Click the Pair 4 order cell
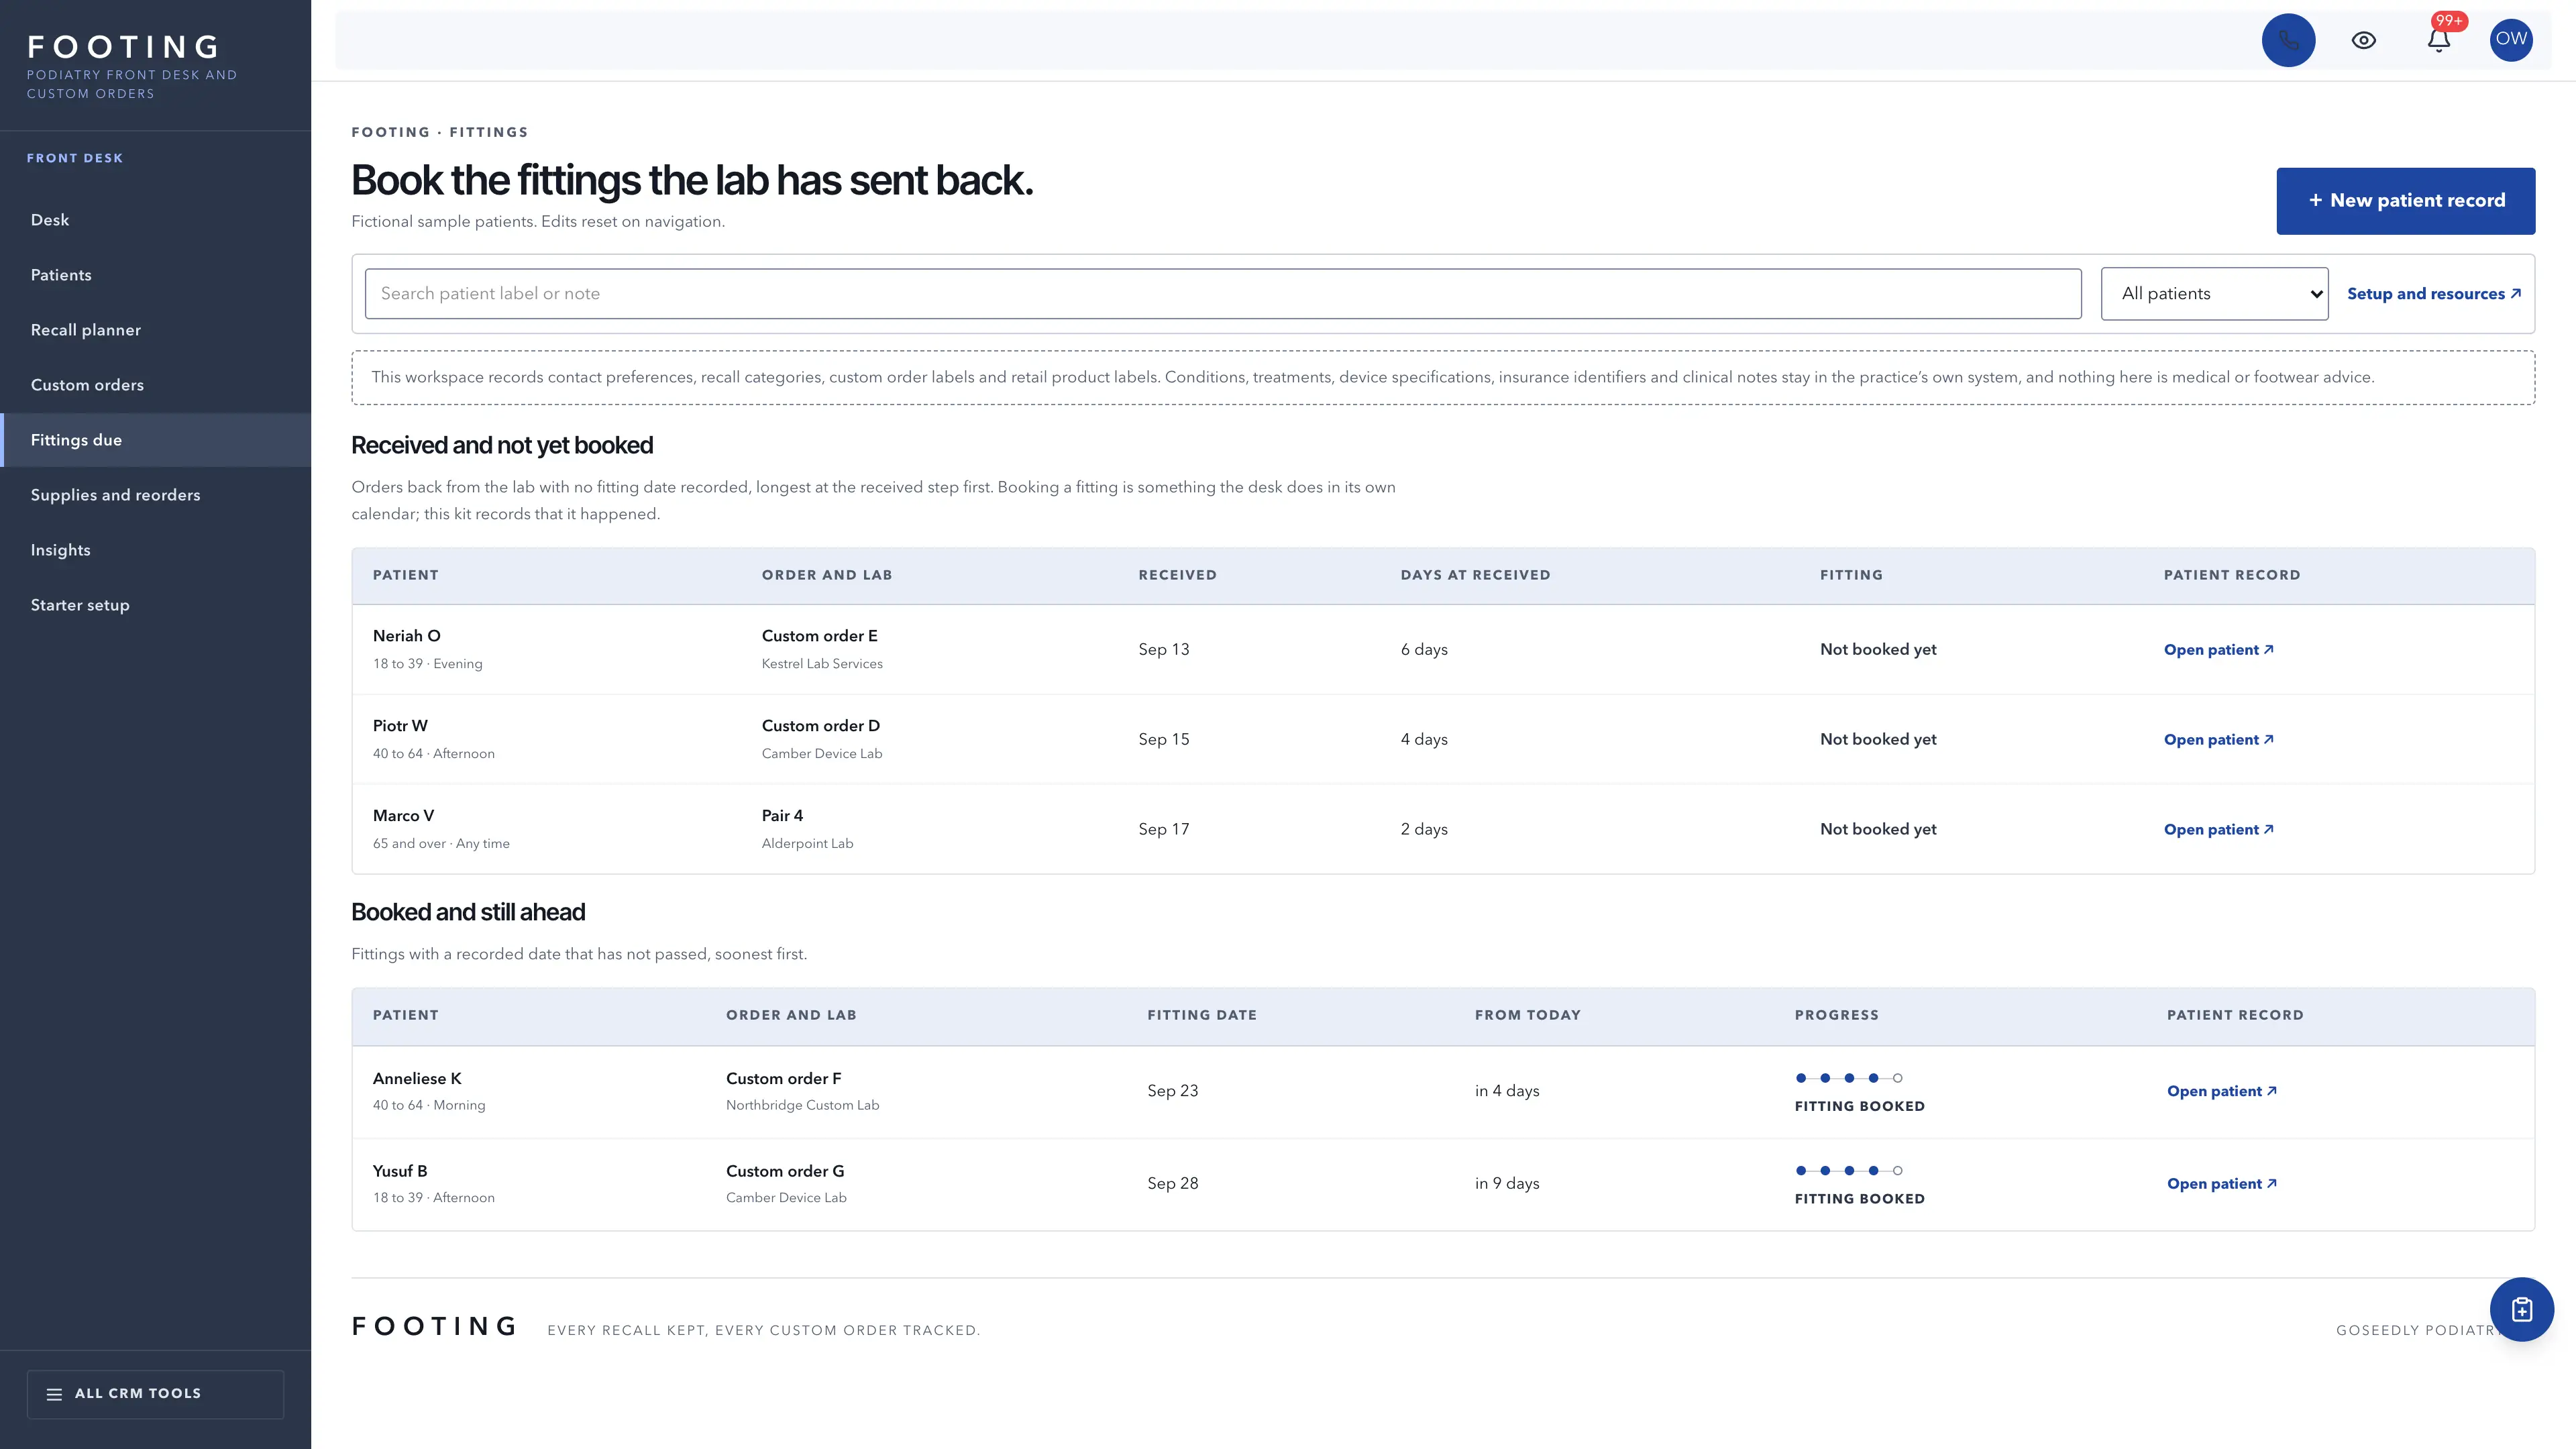Screen dimensions: 2576x1449 click(x=782, y=816)
